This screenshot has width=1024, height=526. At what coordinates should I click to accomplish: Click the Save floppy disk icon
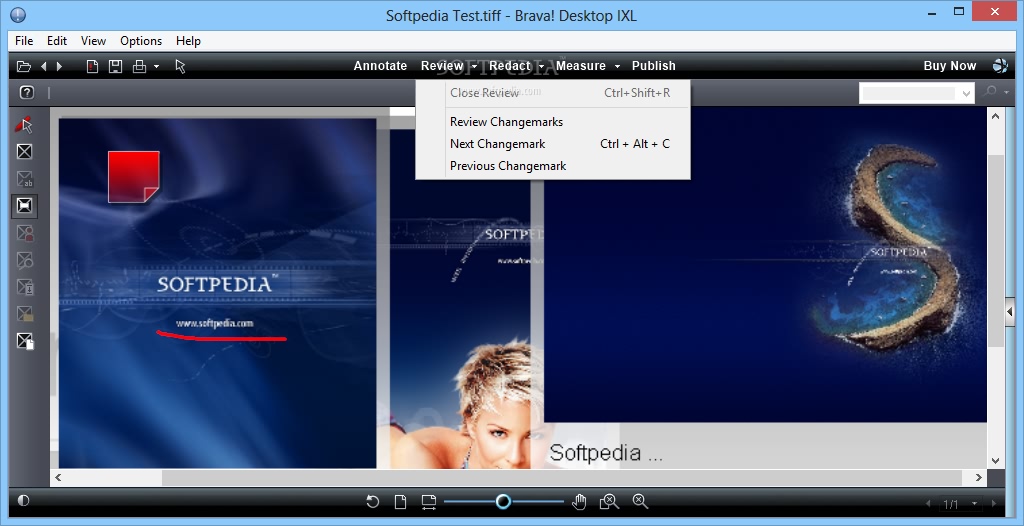(x=116, y=66)
